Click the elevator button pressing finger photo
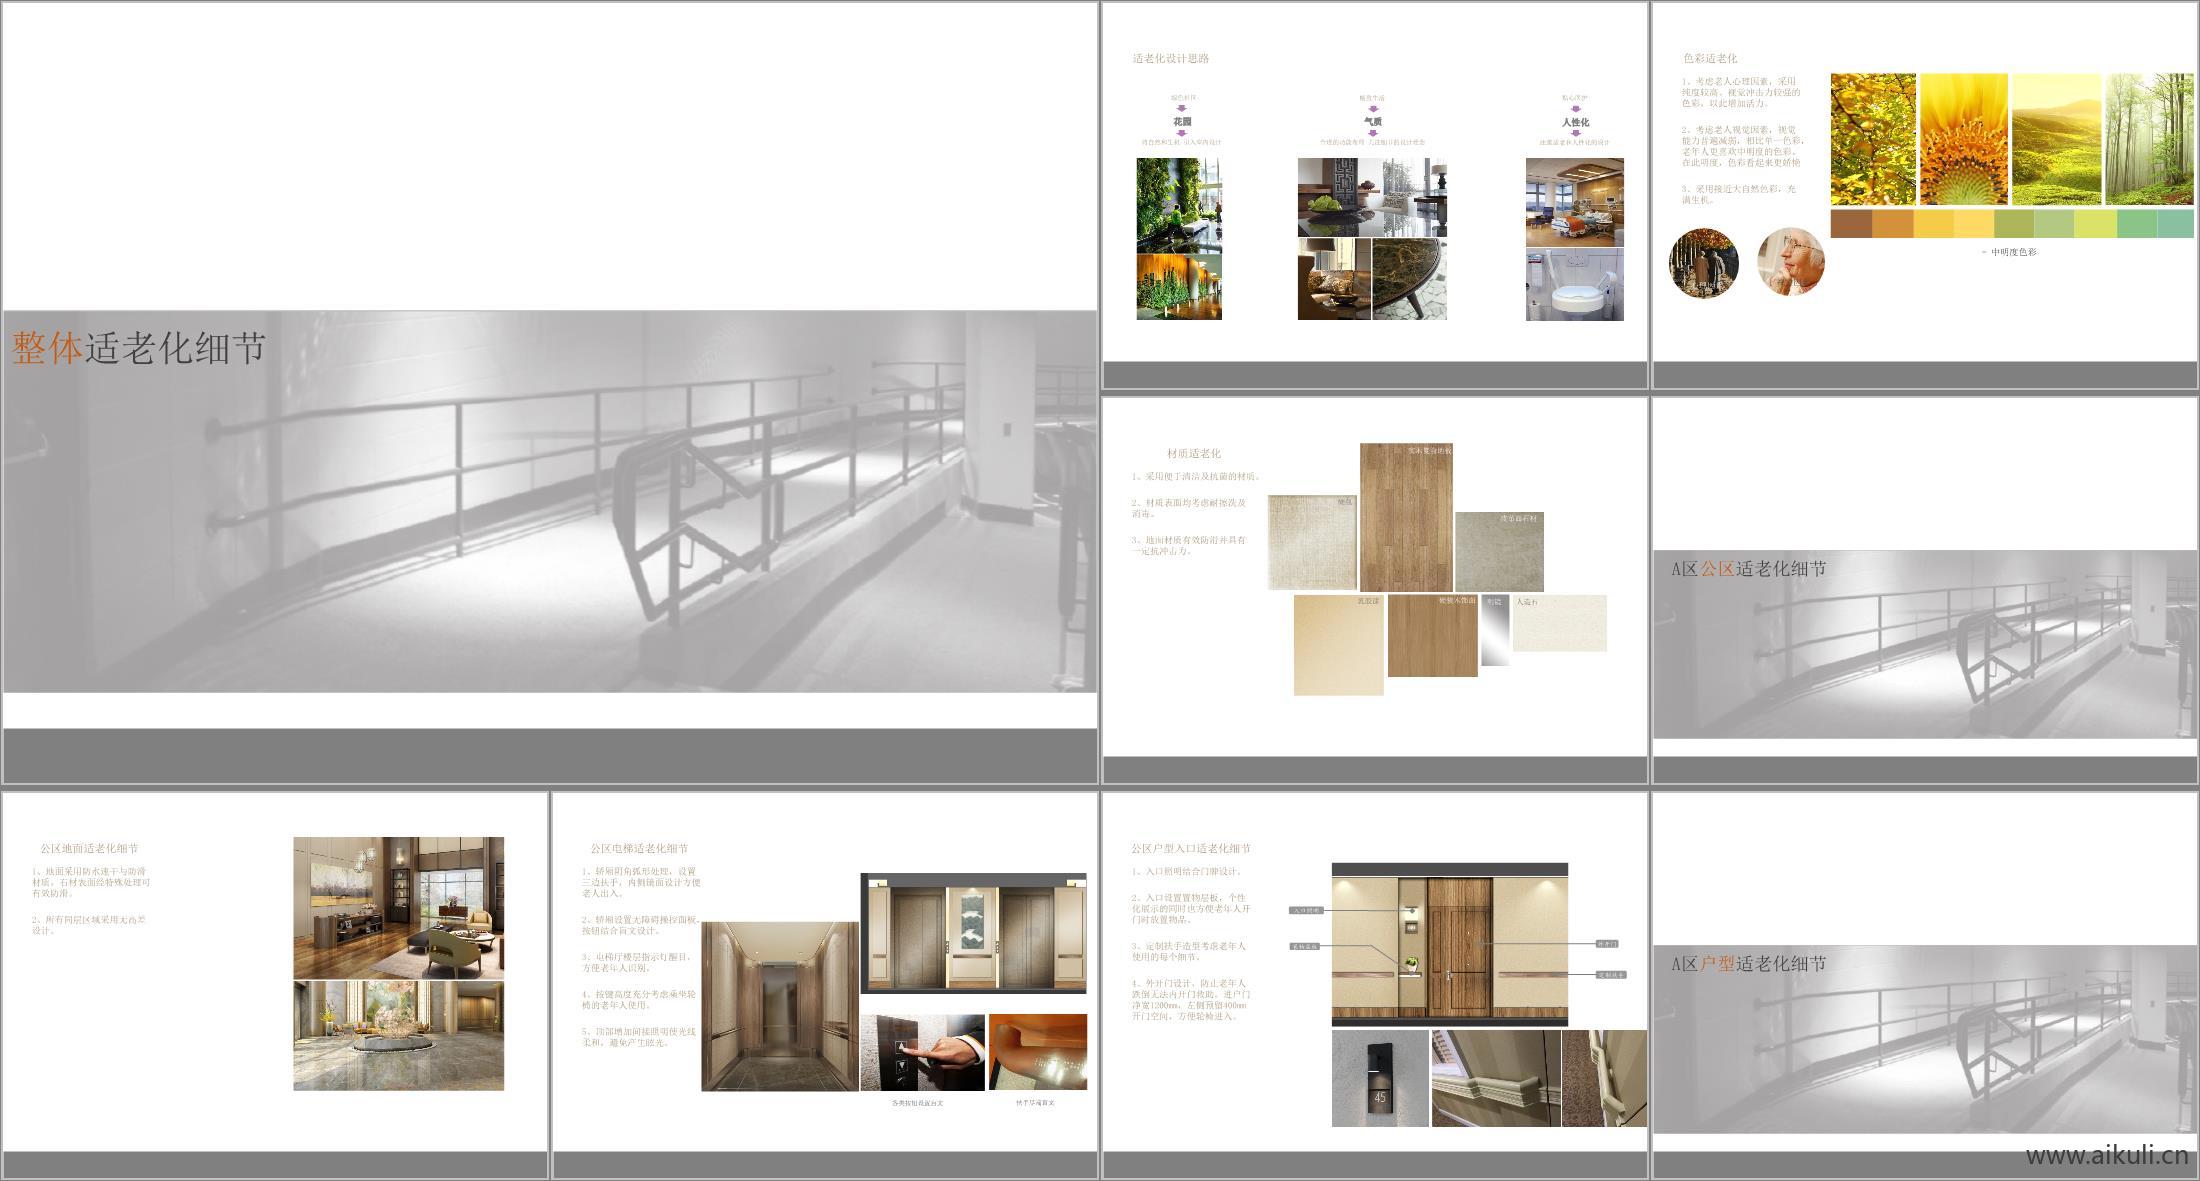 pos(922,1052)
